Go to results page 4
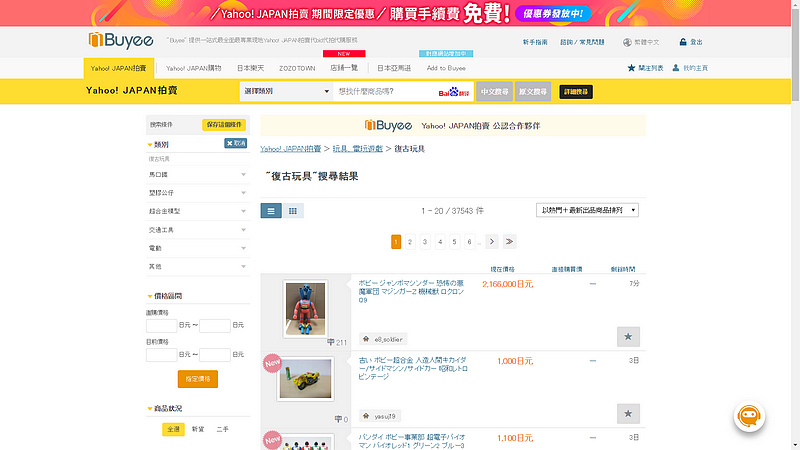 (x=440, y=242)
